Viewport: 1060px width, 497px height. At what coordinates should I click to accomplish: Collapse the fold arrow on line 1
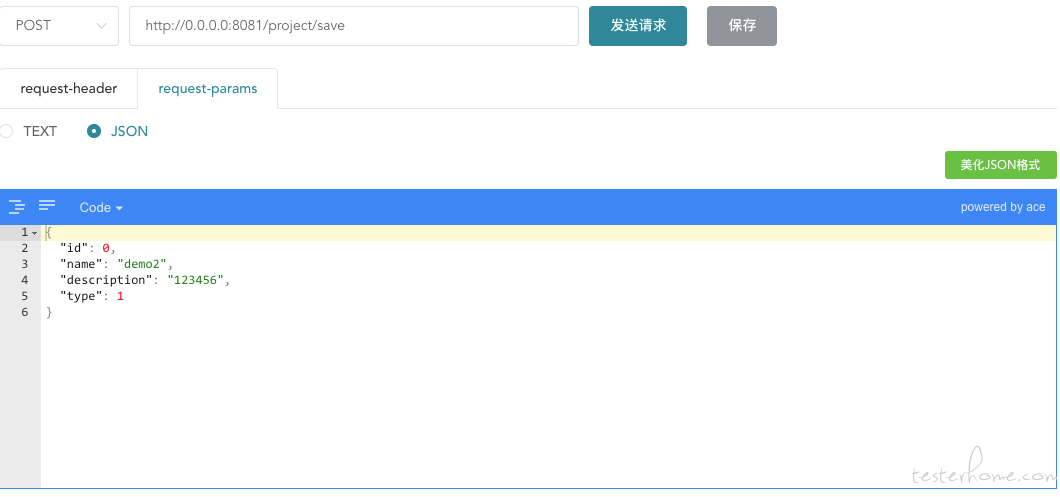34,233
